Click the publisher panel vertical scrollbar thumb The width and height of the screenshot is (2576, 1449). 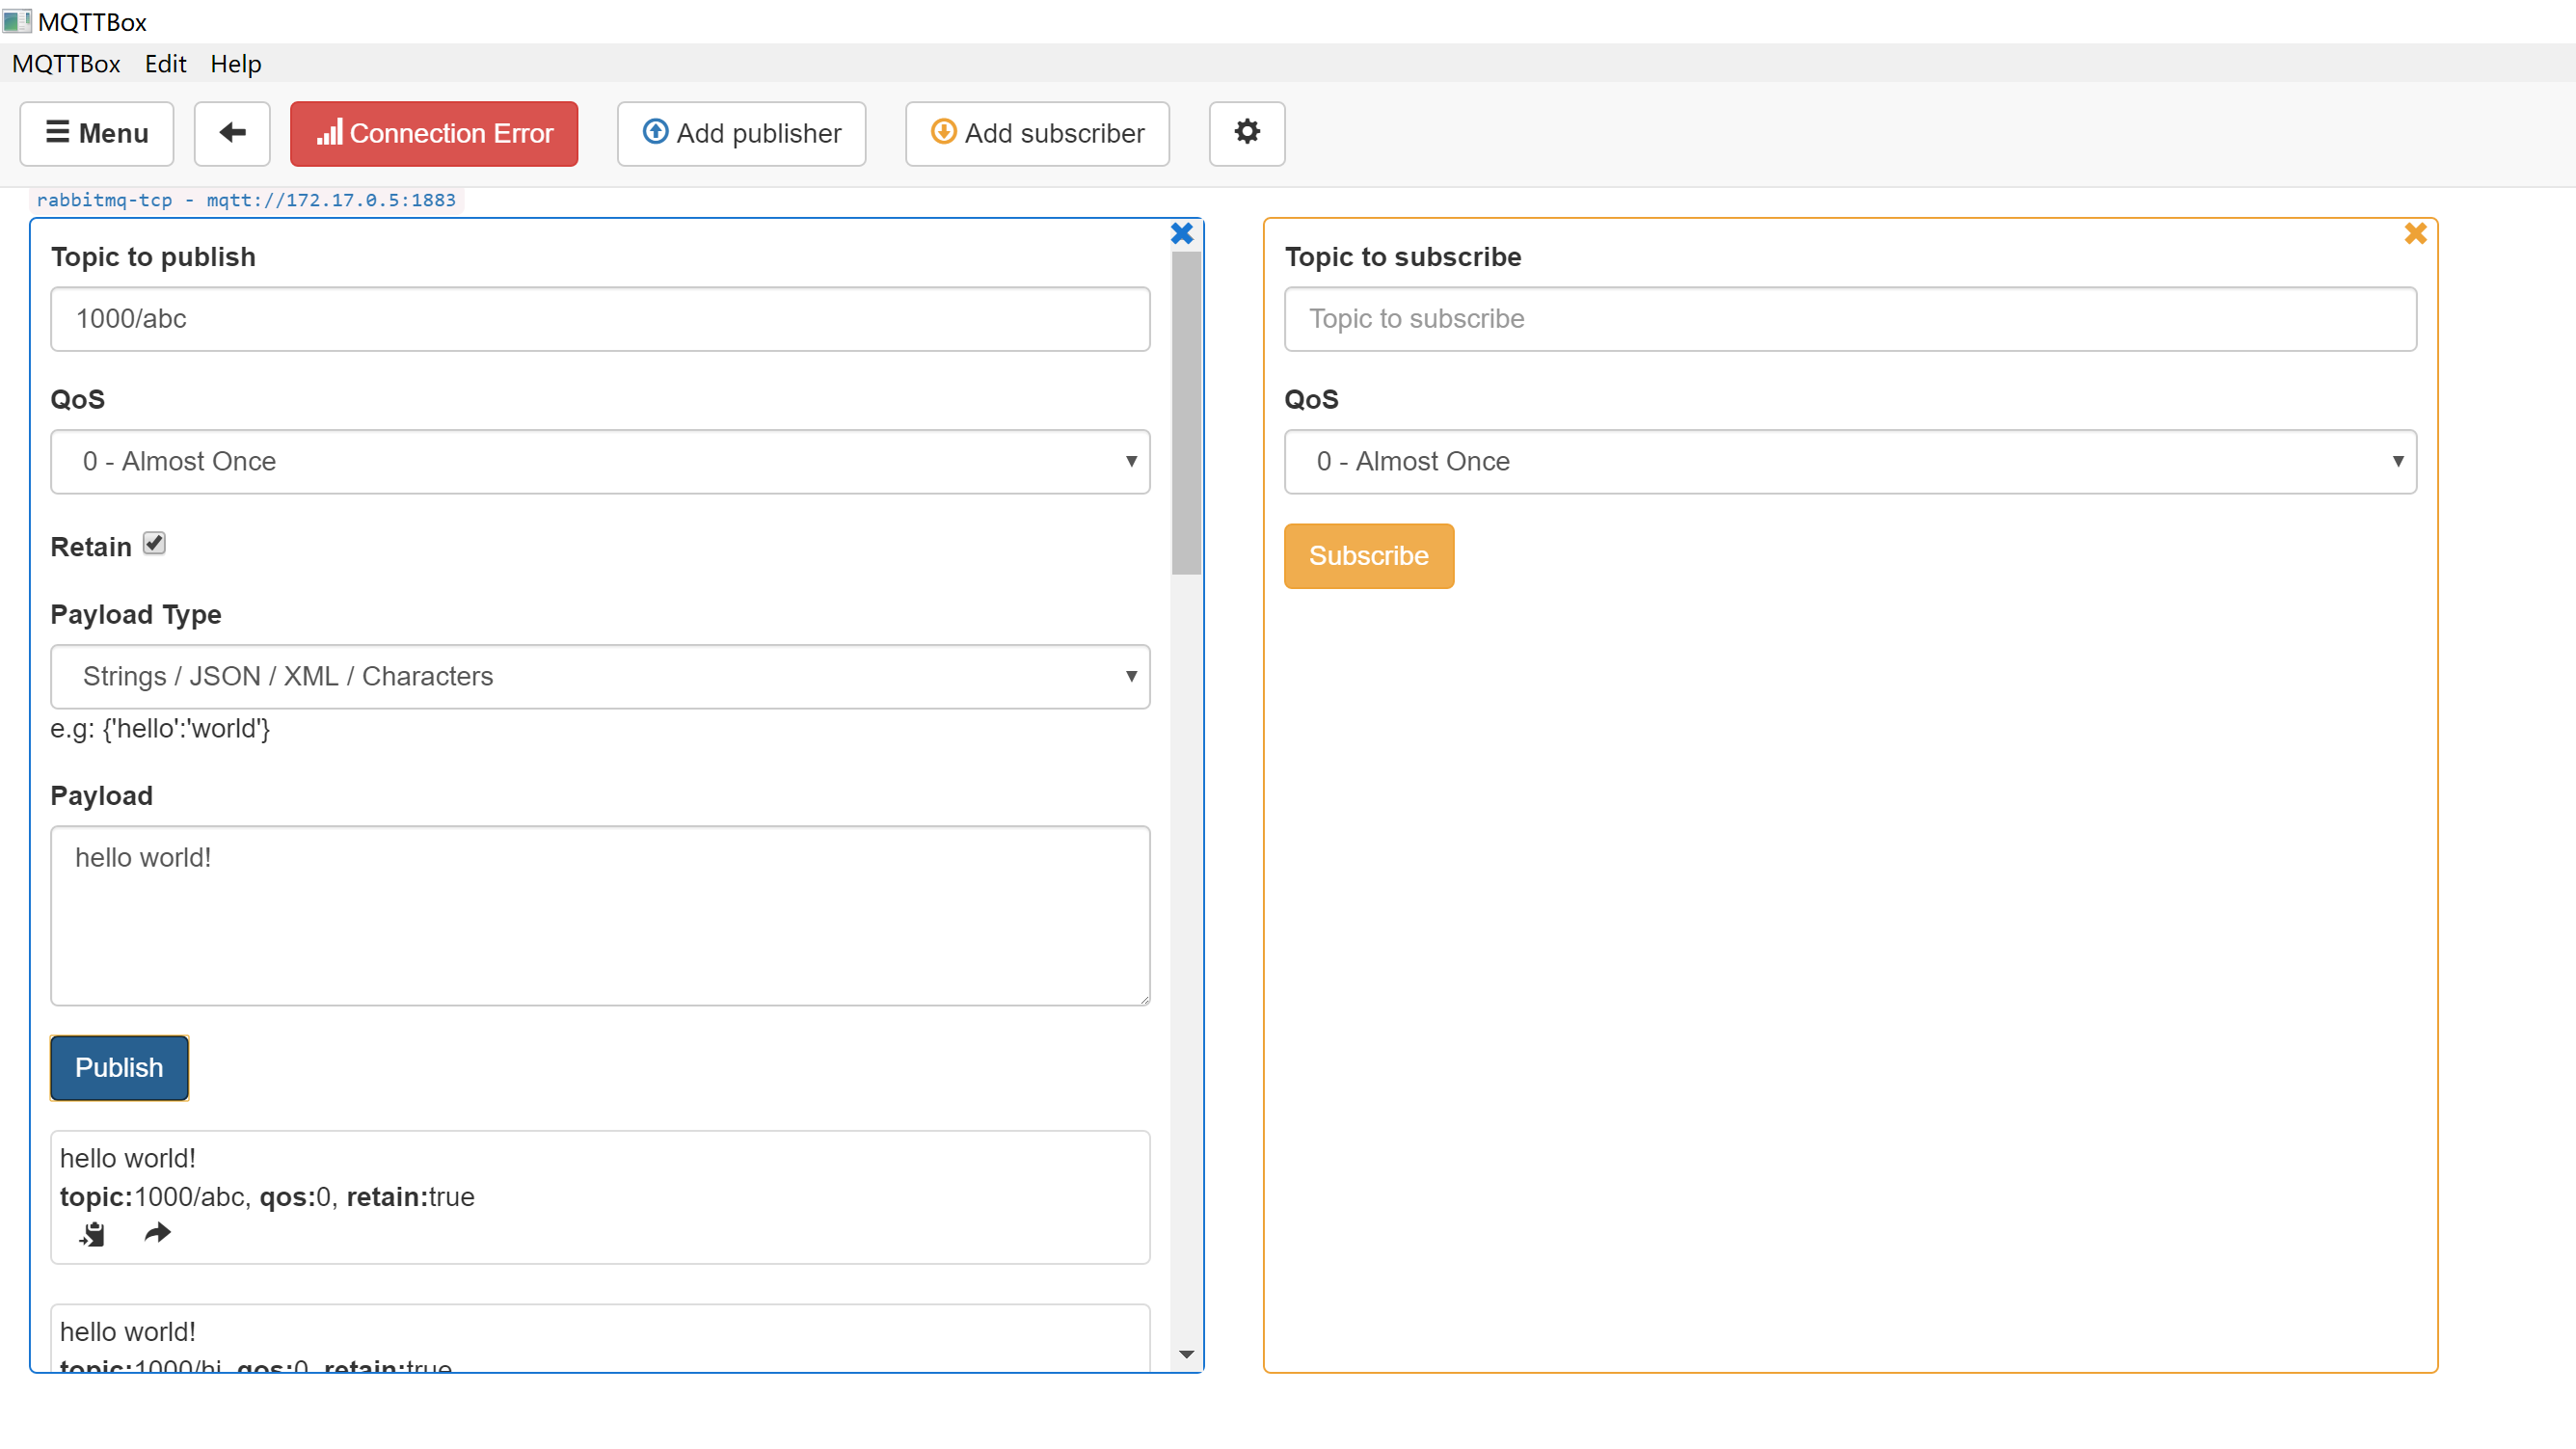(x=1186, y=412)
